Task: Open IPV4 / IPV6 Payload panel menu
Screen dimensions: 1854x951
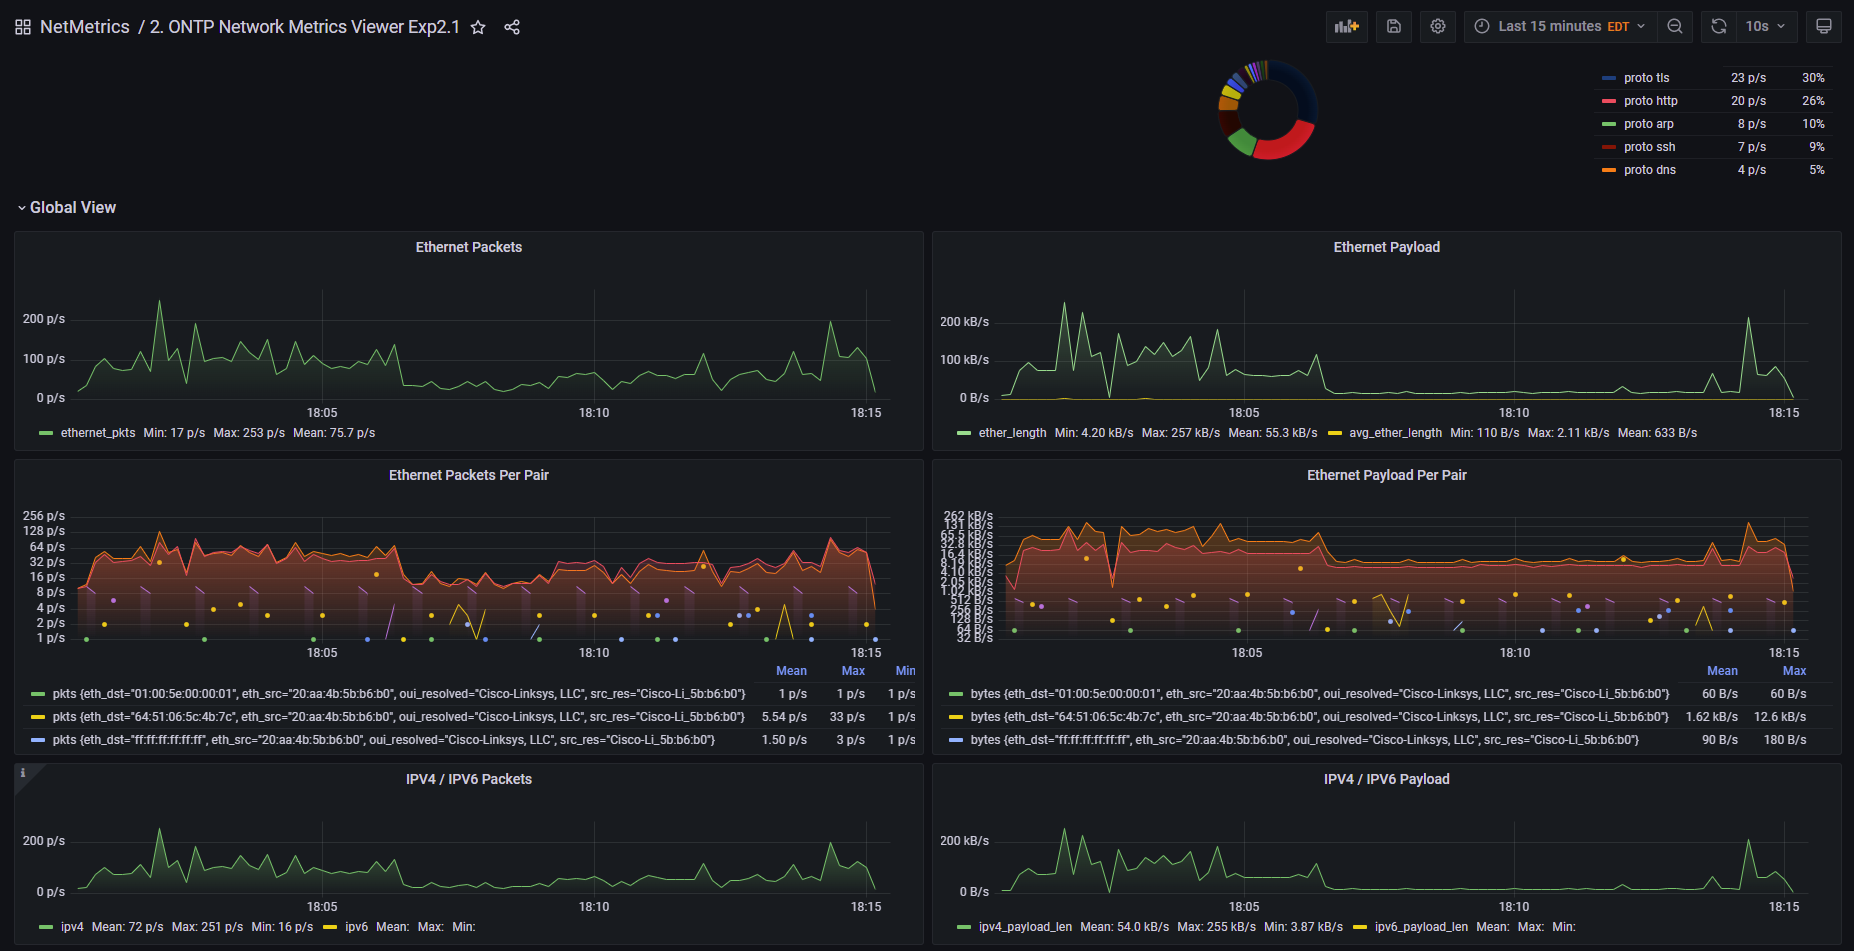Action: pos(1387,779)
